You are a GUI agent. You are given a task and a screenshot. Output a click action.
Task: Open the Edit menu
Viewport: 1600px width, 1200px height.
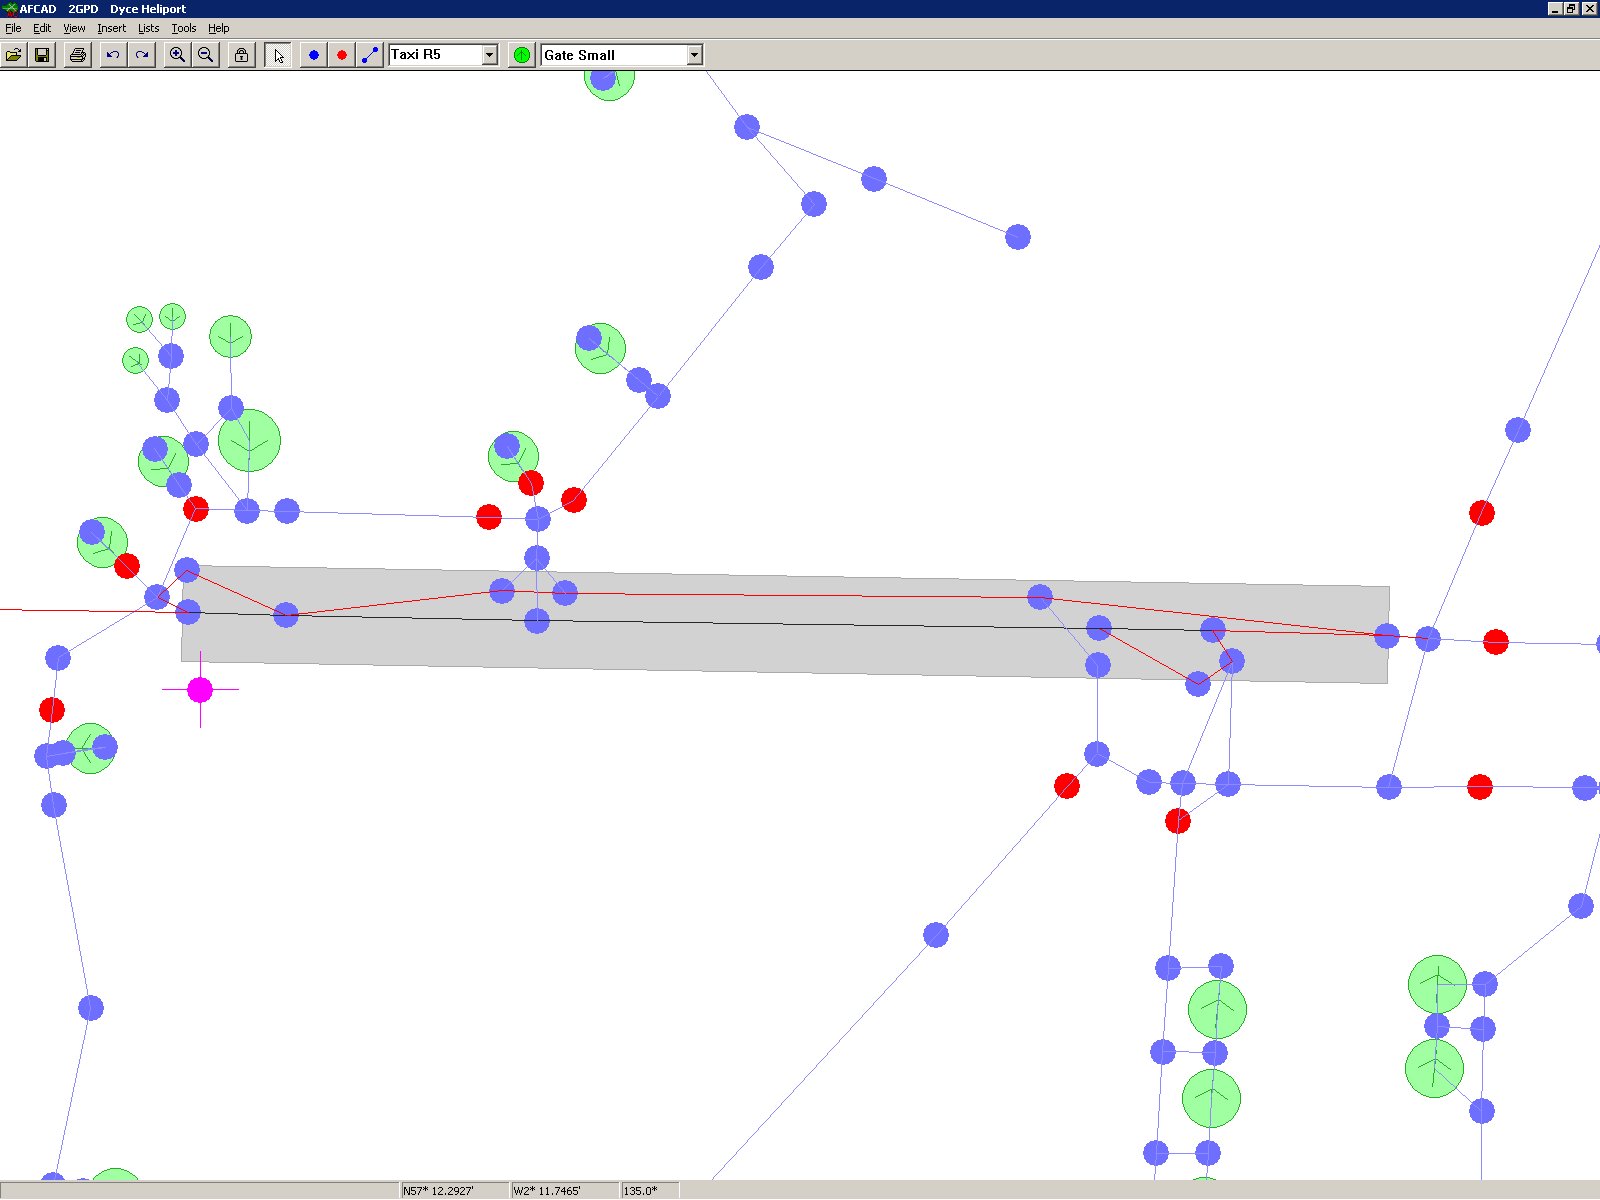42,28
